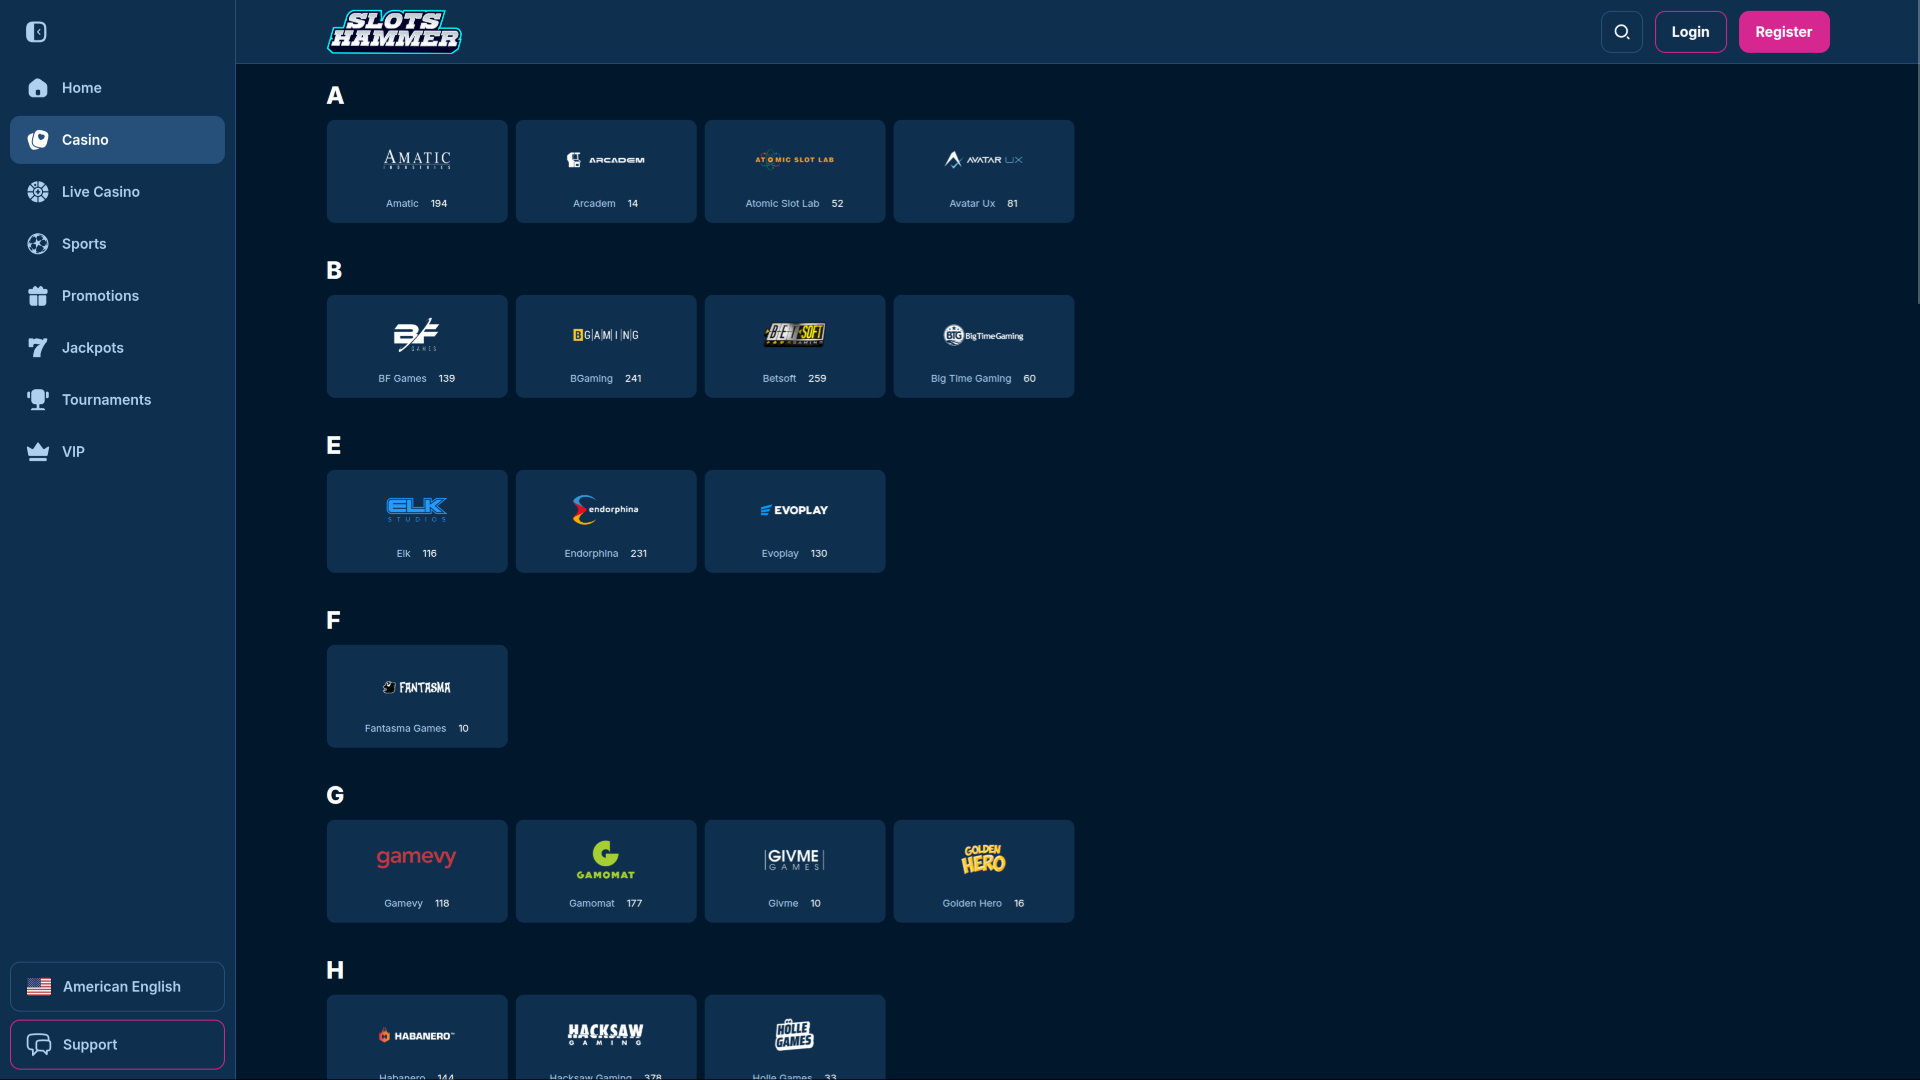Image resolution: width=1920 pixels, height=1080 pixels.
Task: Click the Tournaments trophy icon
Action: pyautogui.click(x=38, y=400)
